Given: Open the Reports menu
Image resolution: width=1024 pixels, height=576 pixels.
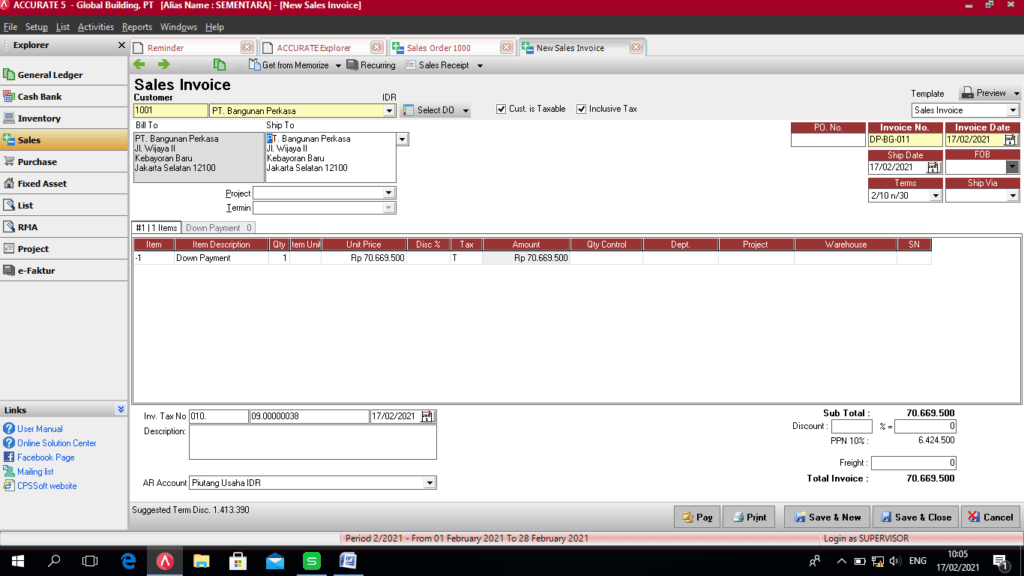Looking at the screenshot, I should (x=137, y=27).
